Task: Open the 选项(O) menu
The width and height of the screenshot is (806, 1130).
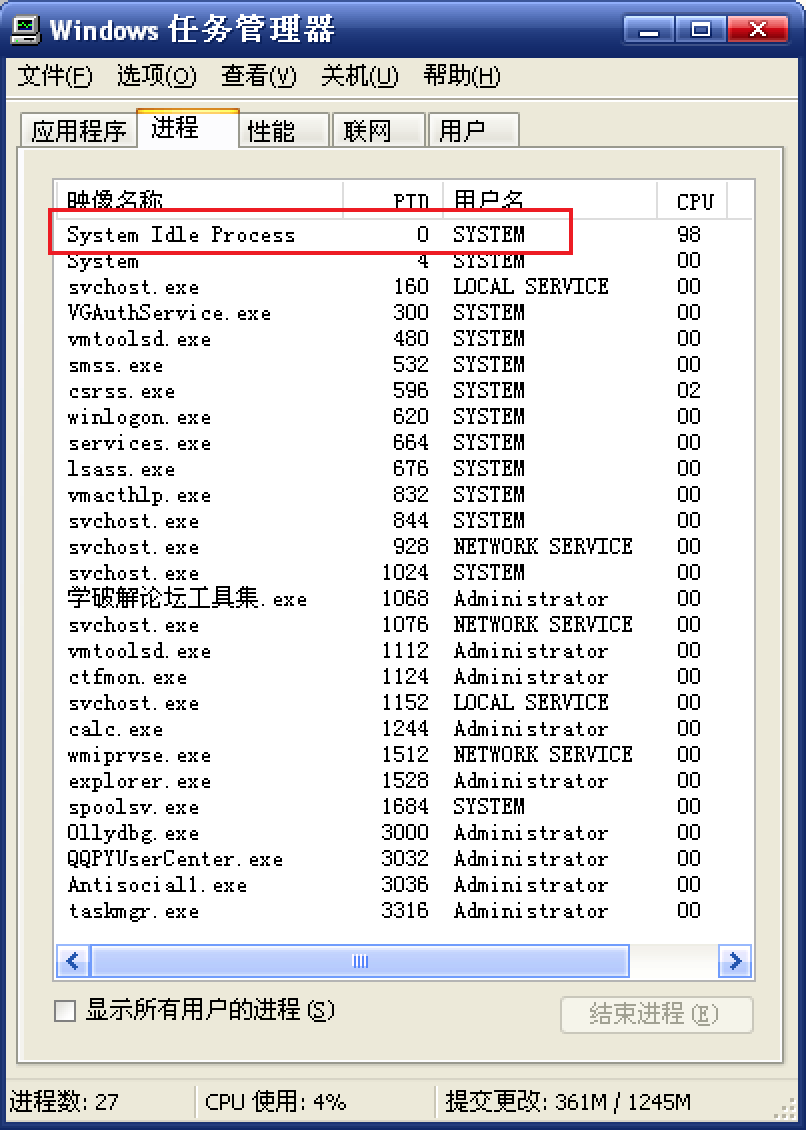Action: point(156,76)
